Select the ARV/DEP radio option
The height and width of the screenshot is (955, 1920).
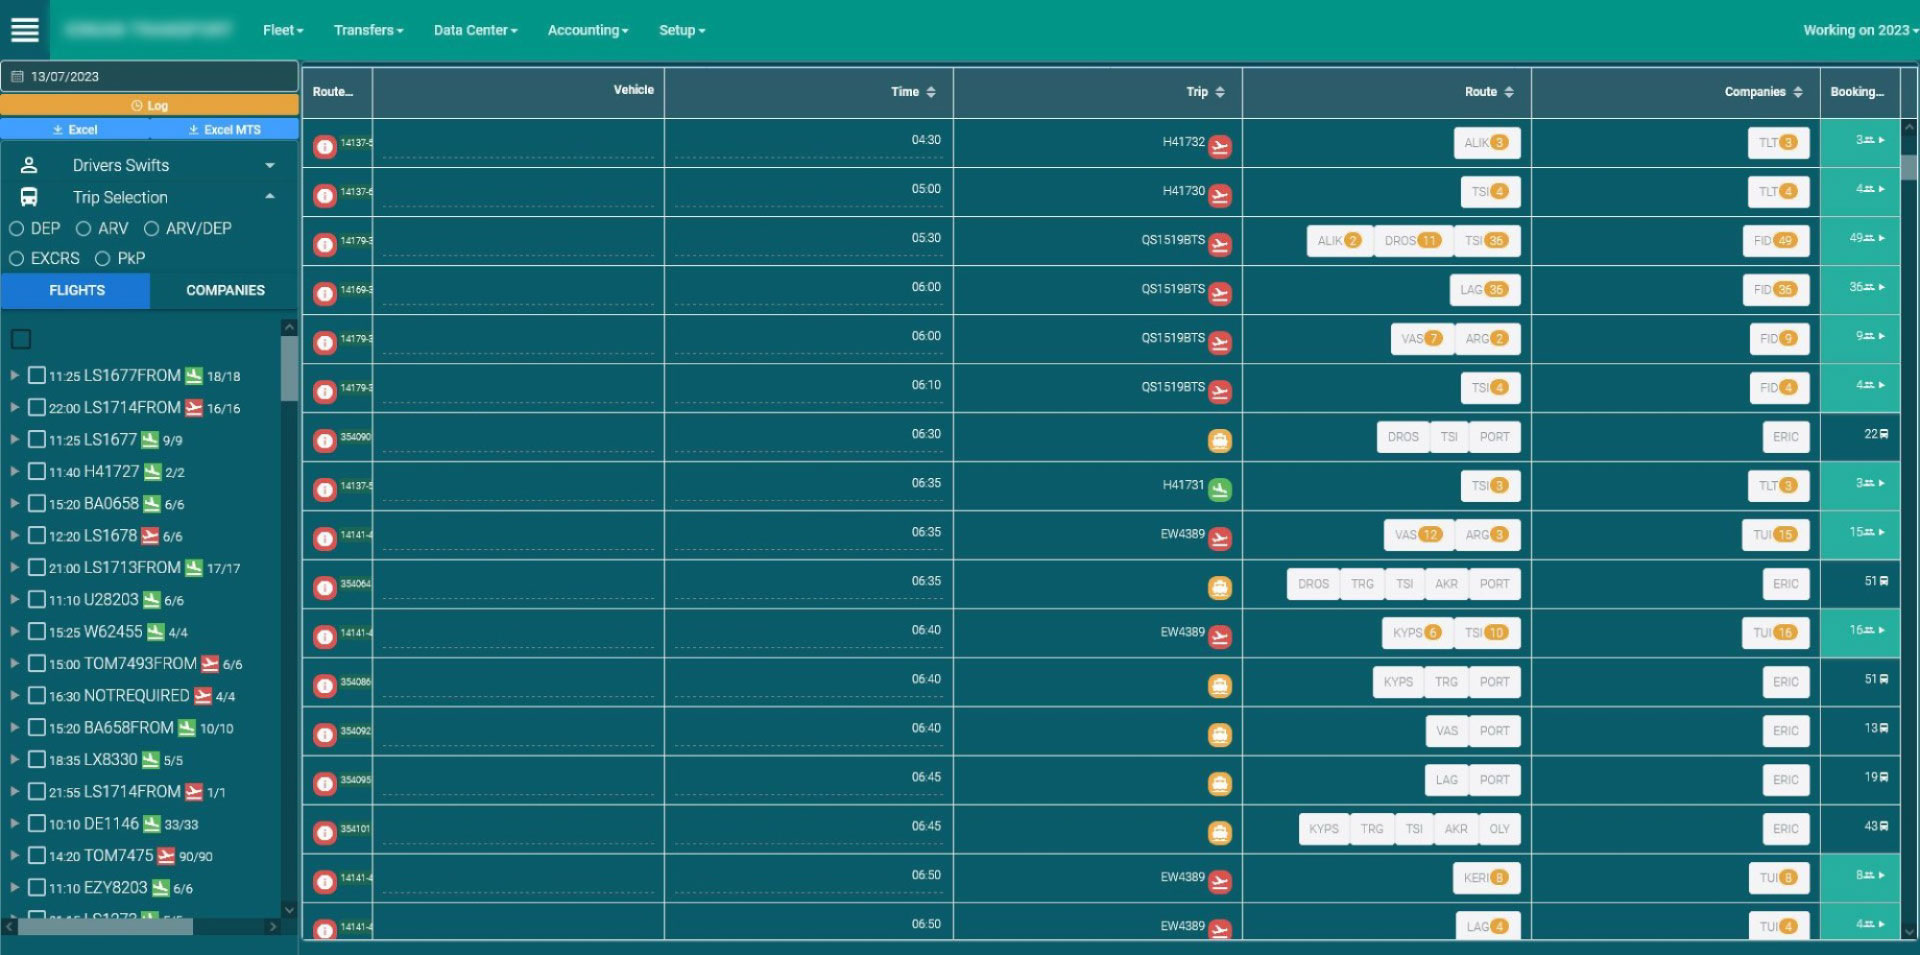tap(151, 229)
